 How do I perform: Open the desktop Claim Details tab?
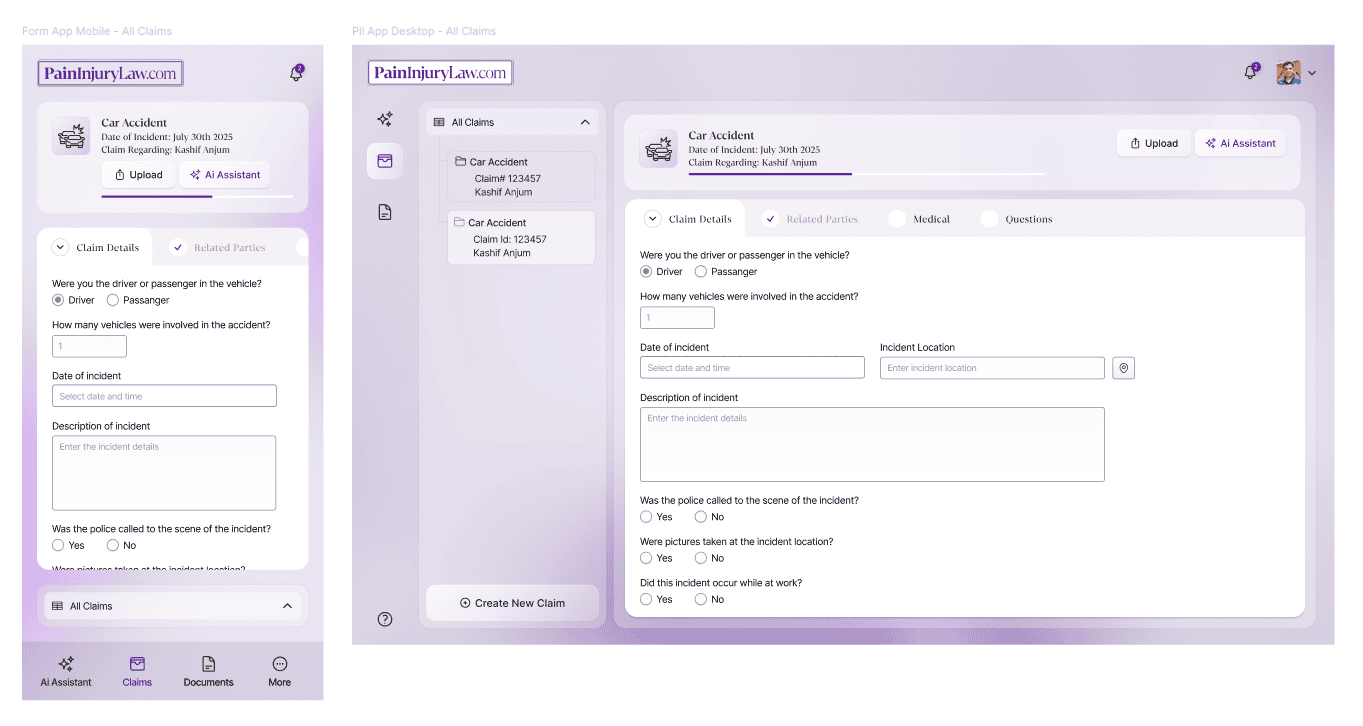tap(688, 219)
